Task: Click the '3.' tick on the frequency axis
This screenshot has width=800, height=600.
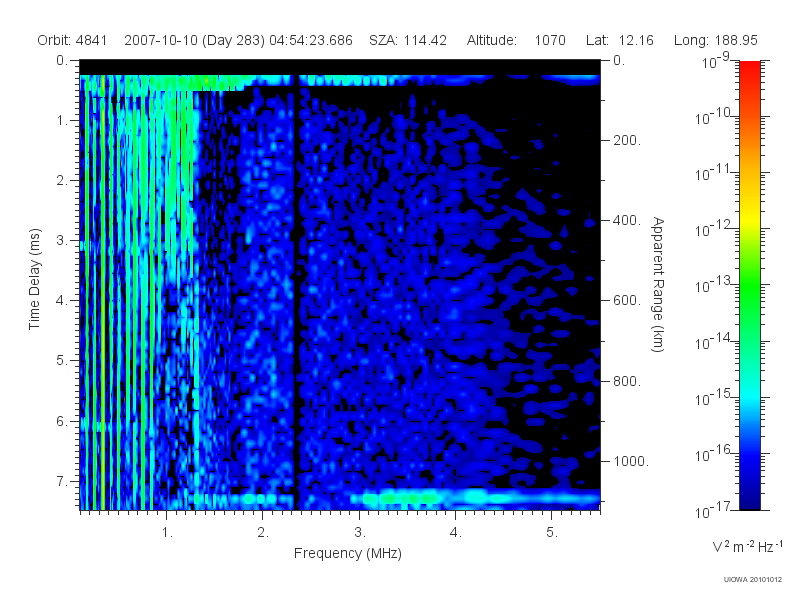Action: [x=360, y=533]
